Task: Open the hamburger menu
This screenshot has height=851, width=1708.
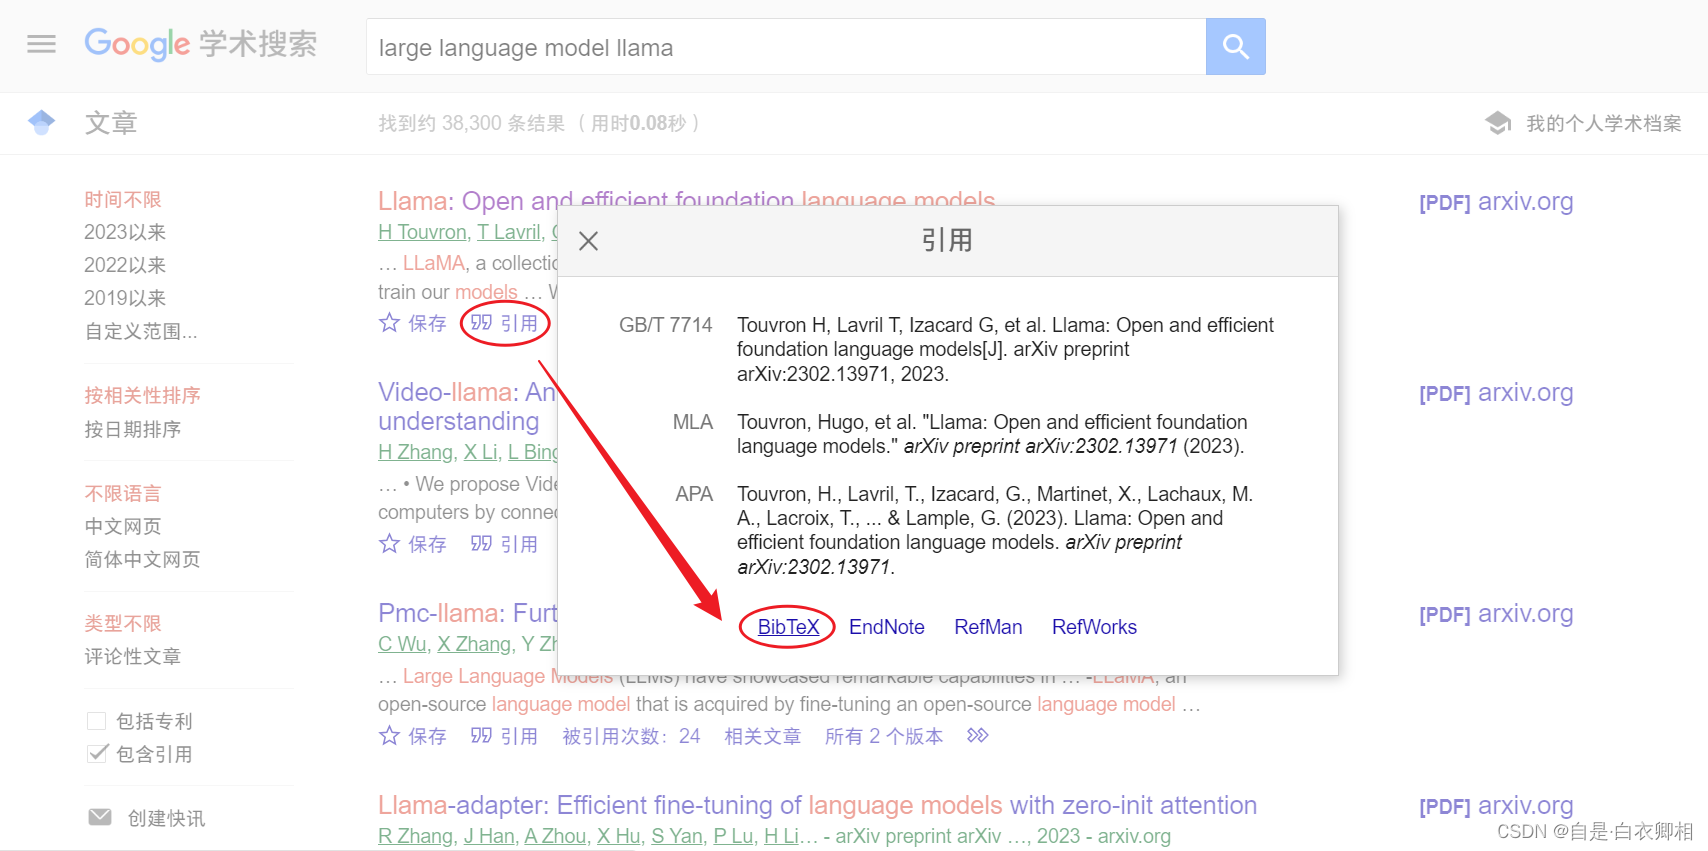Action: pos(41,44)
